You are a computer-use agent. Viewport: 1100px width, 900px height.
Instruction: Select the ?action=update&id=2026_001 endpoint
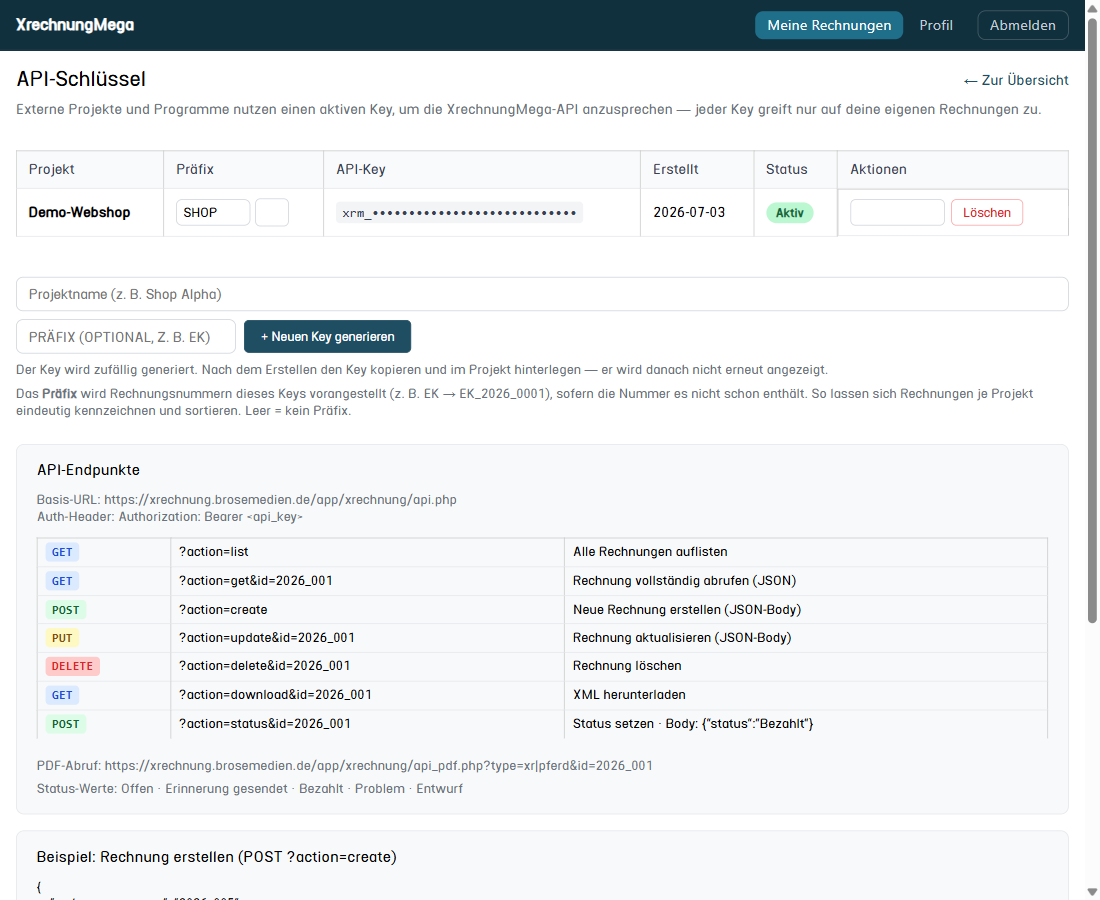[267, 638]
